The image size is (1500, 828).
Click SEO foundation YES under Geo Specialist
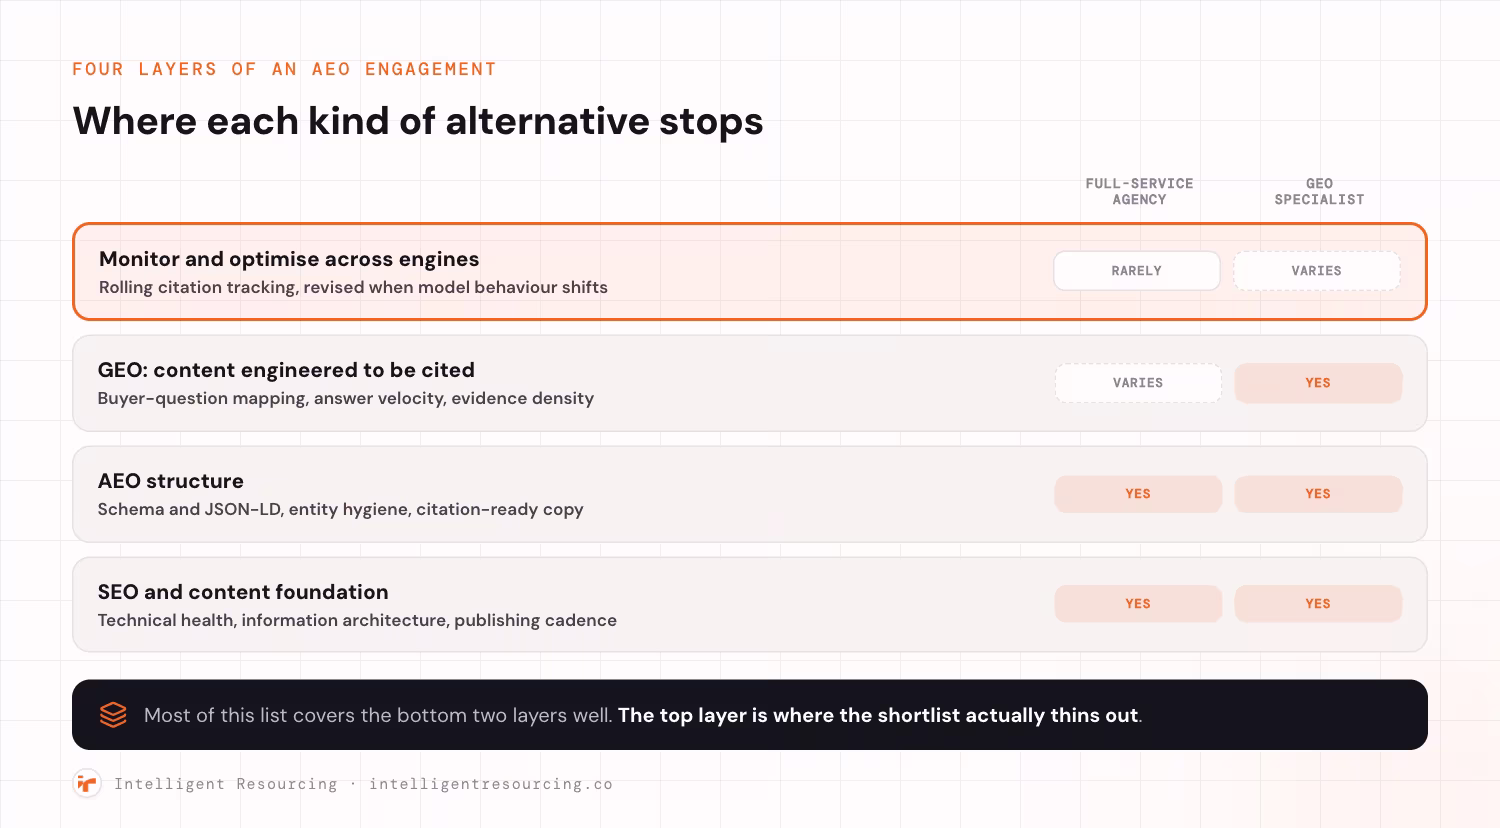pos(1318,604)
